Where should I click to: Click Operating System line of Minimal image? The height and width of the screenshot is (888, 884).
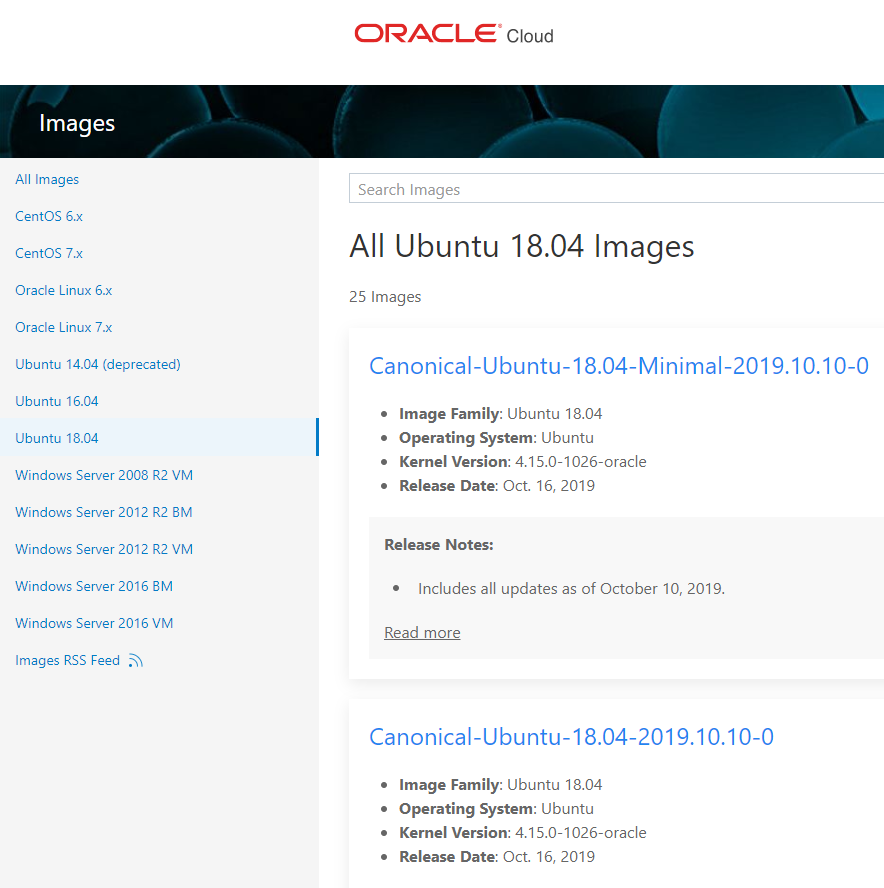[497, 438]
